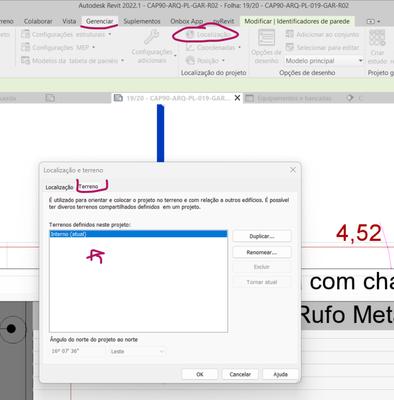Screen dimensions: 394x400
Task: Switch to the Vista ribbon tab
Action: click(69, 21)
